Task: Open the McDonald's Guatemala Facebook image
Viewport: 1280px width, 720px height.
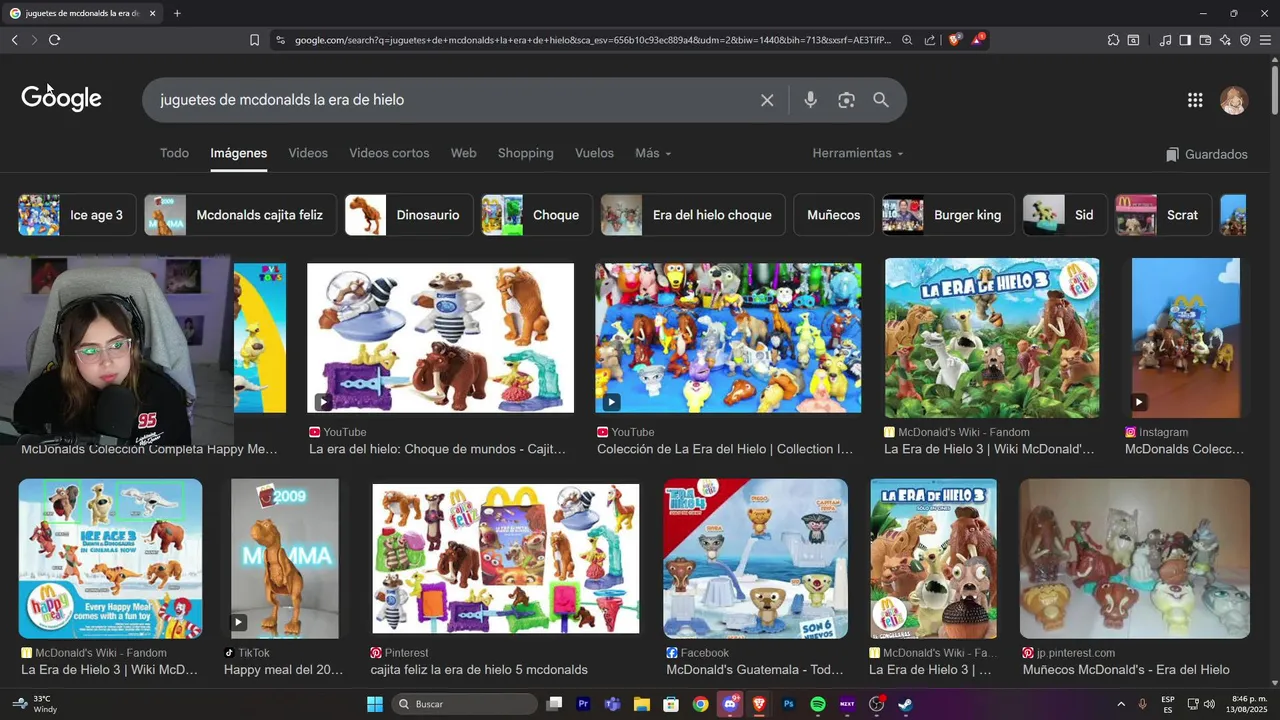Action: coord(756,558)
